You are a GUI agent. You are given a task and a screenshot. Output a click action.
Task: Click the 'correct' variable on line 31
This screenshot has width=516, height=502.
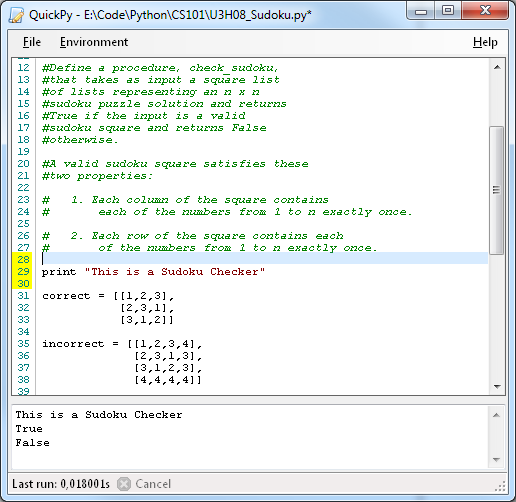pyautogui.click(x=66, y=296)
